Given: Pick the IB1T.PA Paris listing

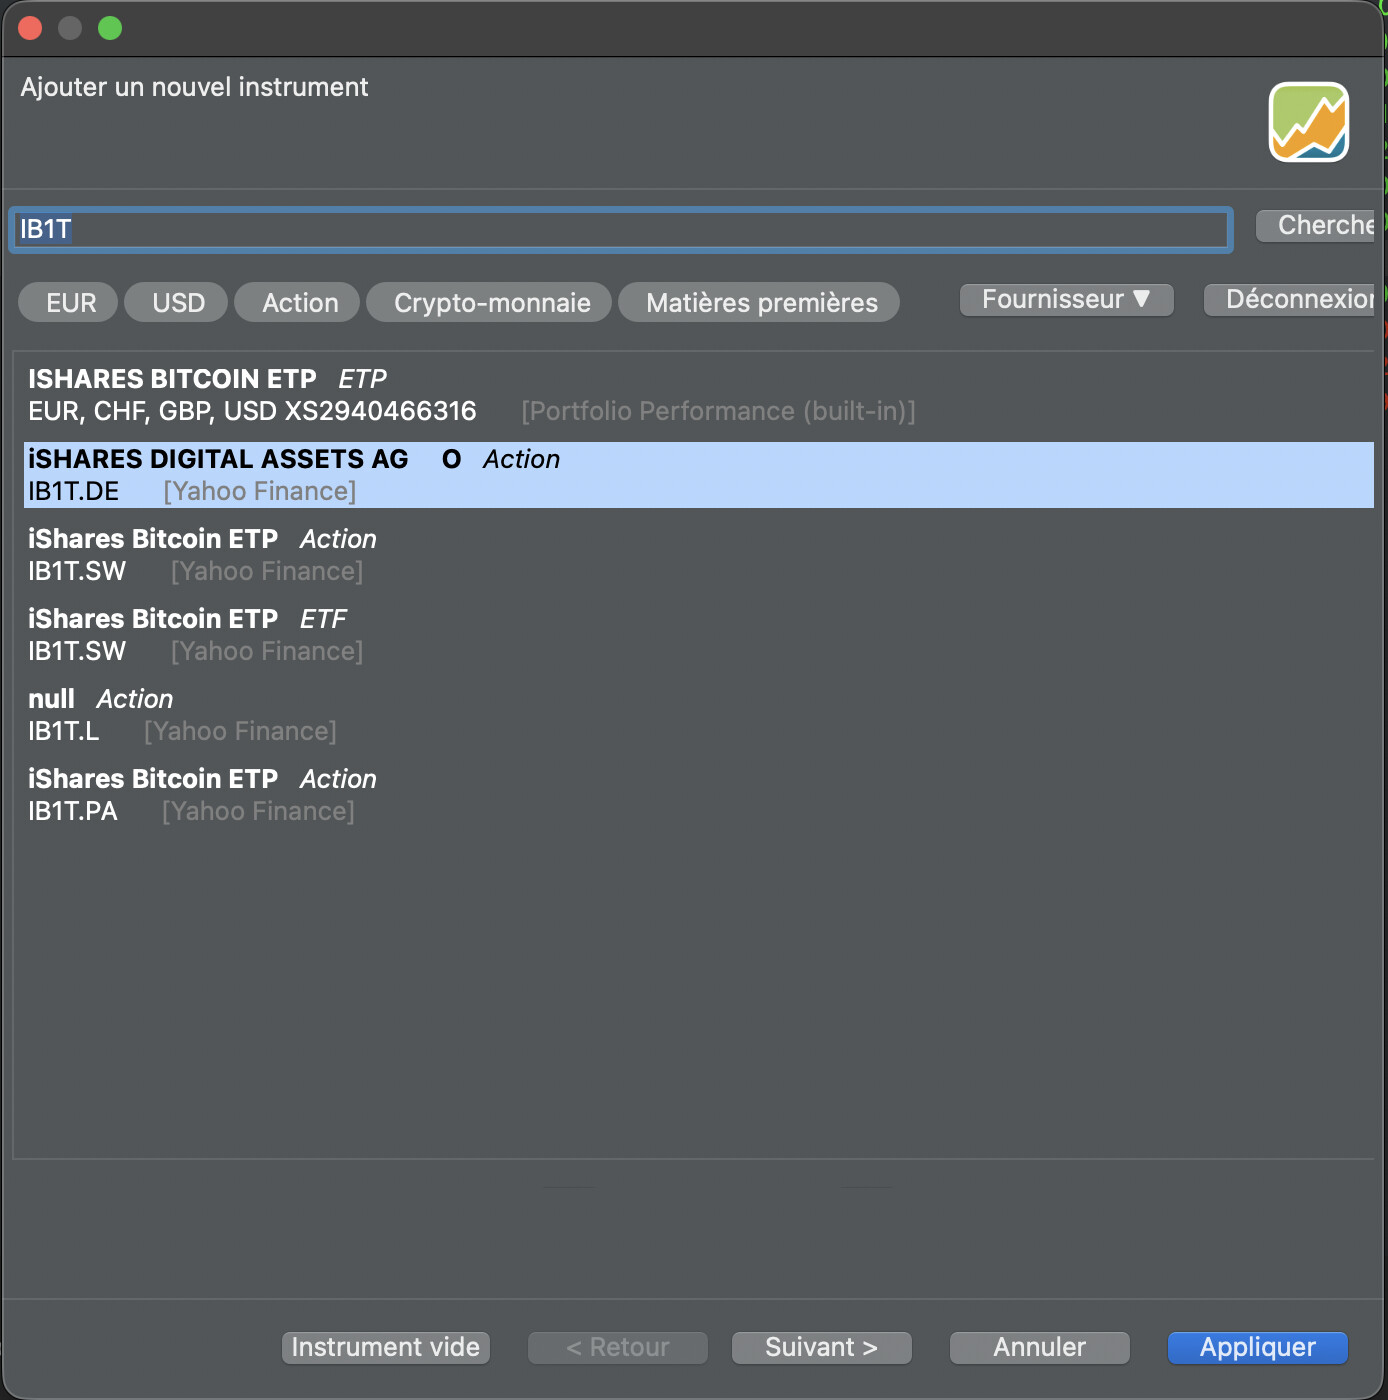Looking at the screenshot, I should point(200,795).
